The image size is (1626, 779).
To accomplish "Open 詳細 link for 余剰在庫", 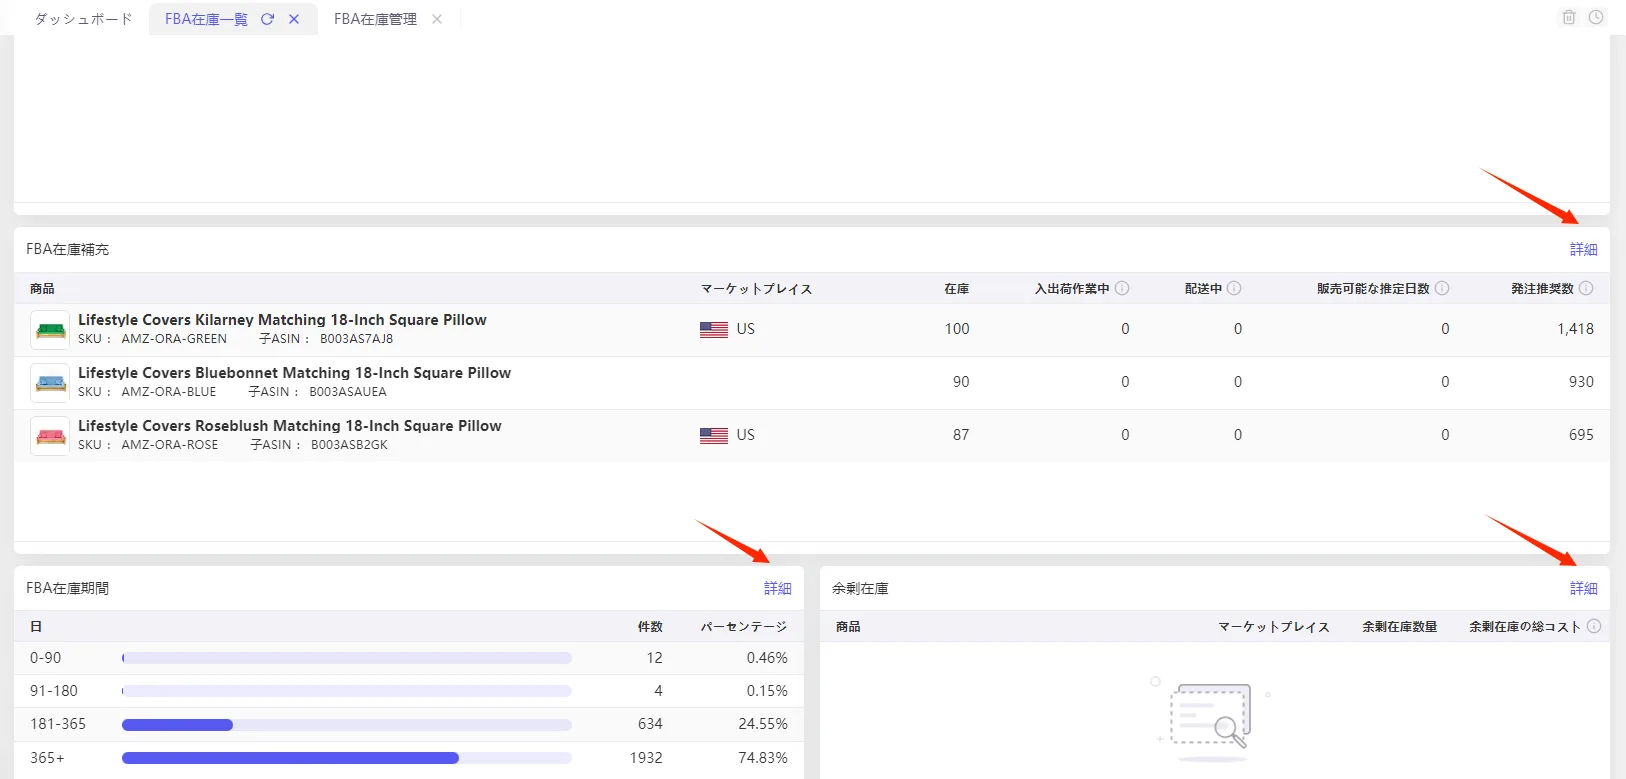I will [1583, 588].
